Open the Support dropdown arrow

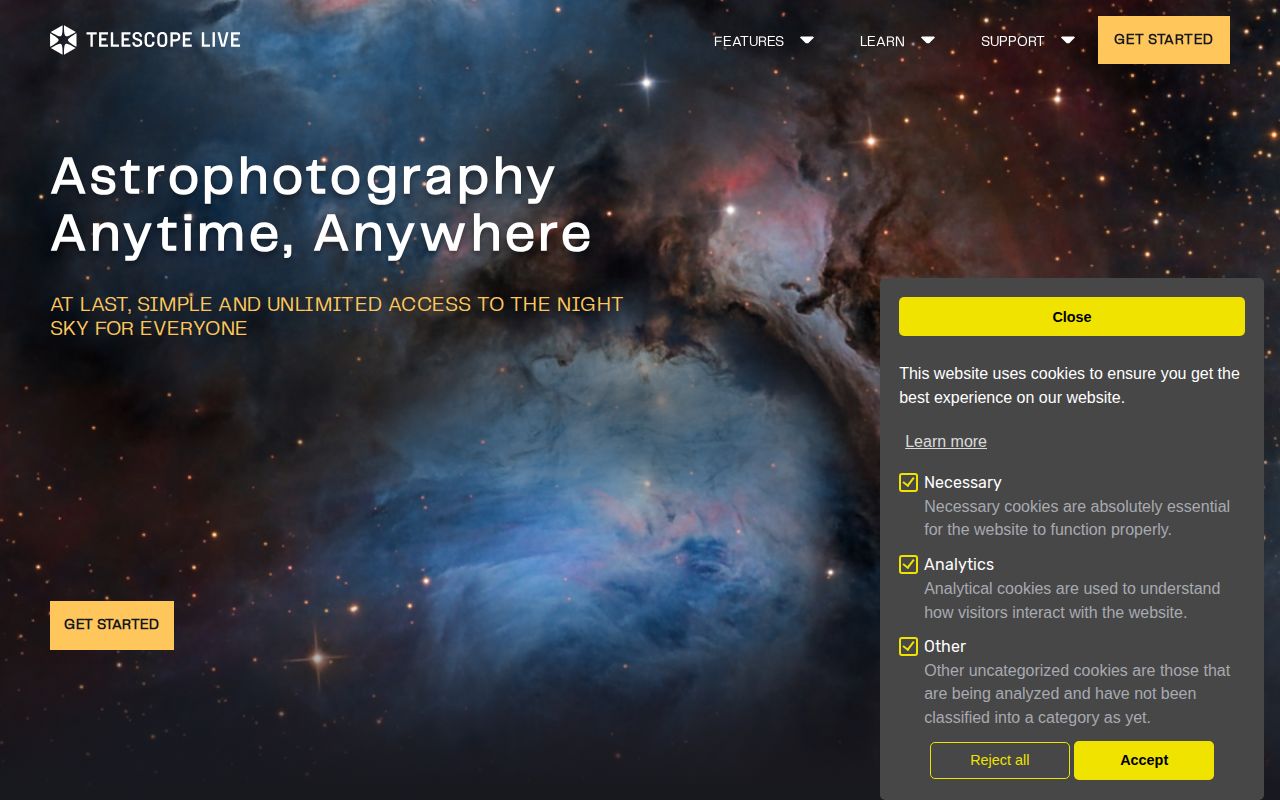click(x=1068, y=40)
